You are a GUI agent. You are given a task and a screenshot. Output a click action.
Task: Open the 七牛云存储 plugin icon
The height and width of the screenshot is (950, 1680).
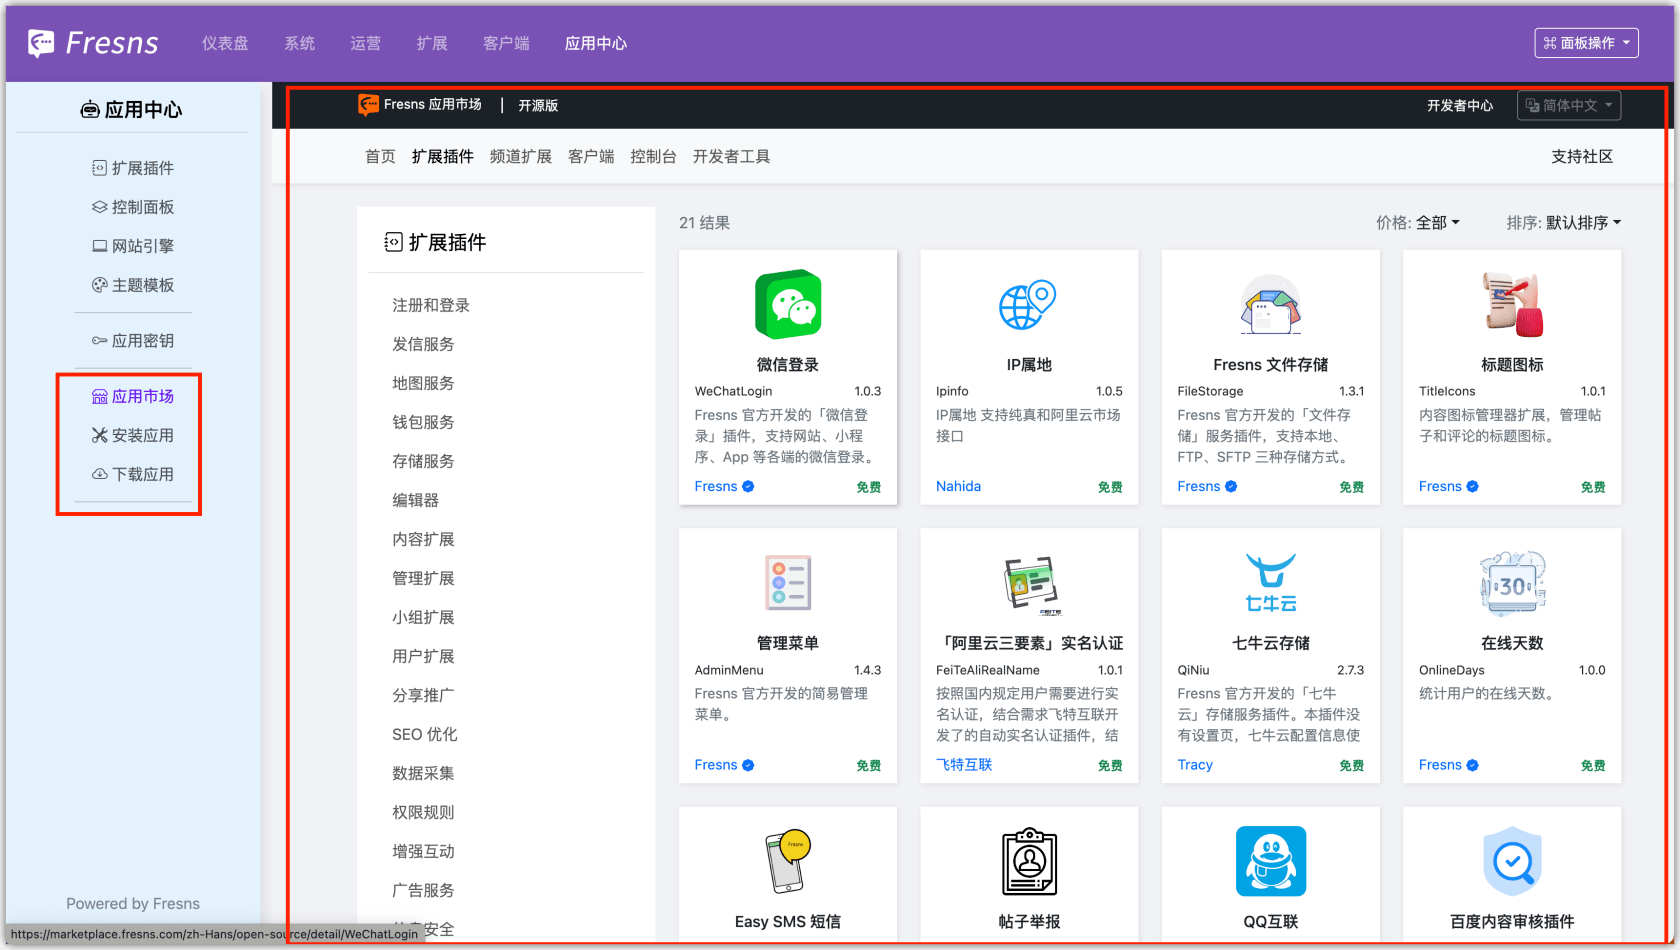1270,582
